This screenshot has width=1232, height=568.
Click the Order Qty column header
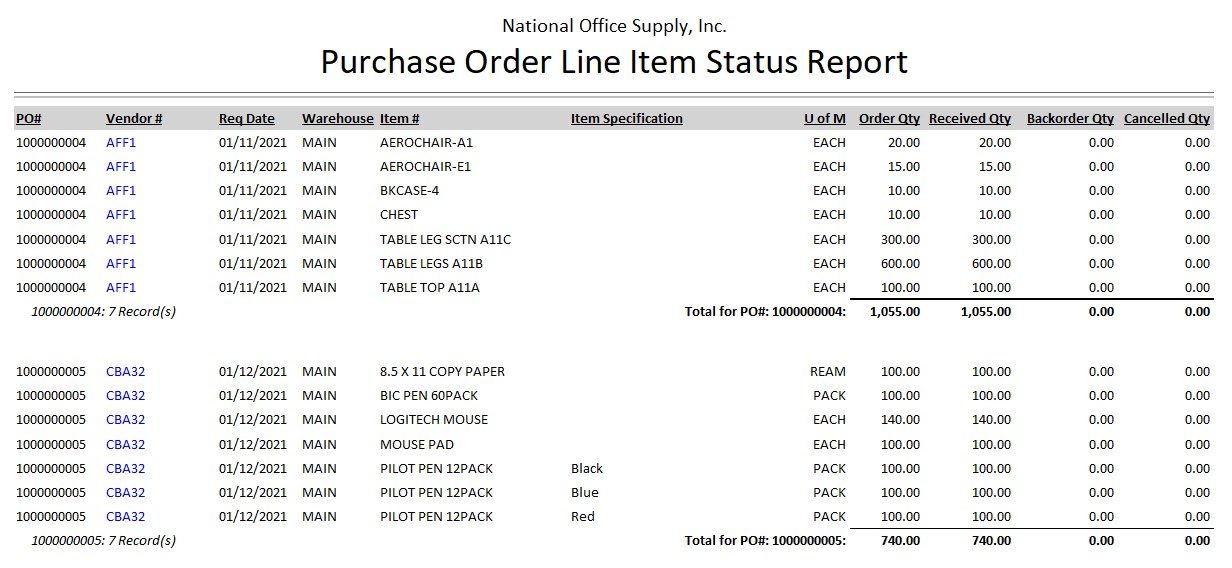(889, 118)
